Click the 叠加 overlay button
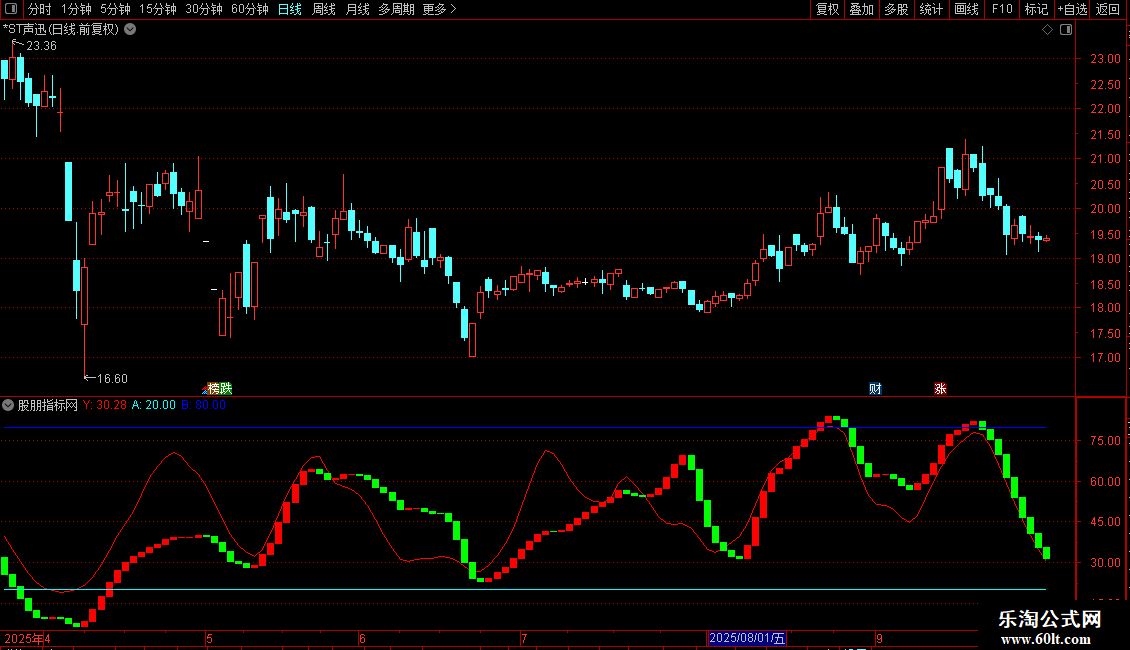This screenshot has height=650, width=1130. 861,9
